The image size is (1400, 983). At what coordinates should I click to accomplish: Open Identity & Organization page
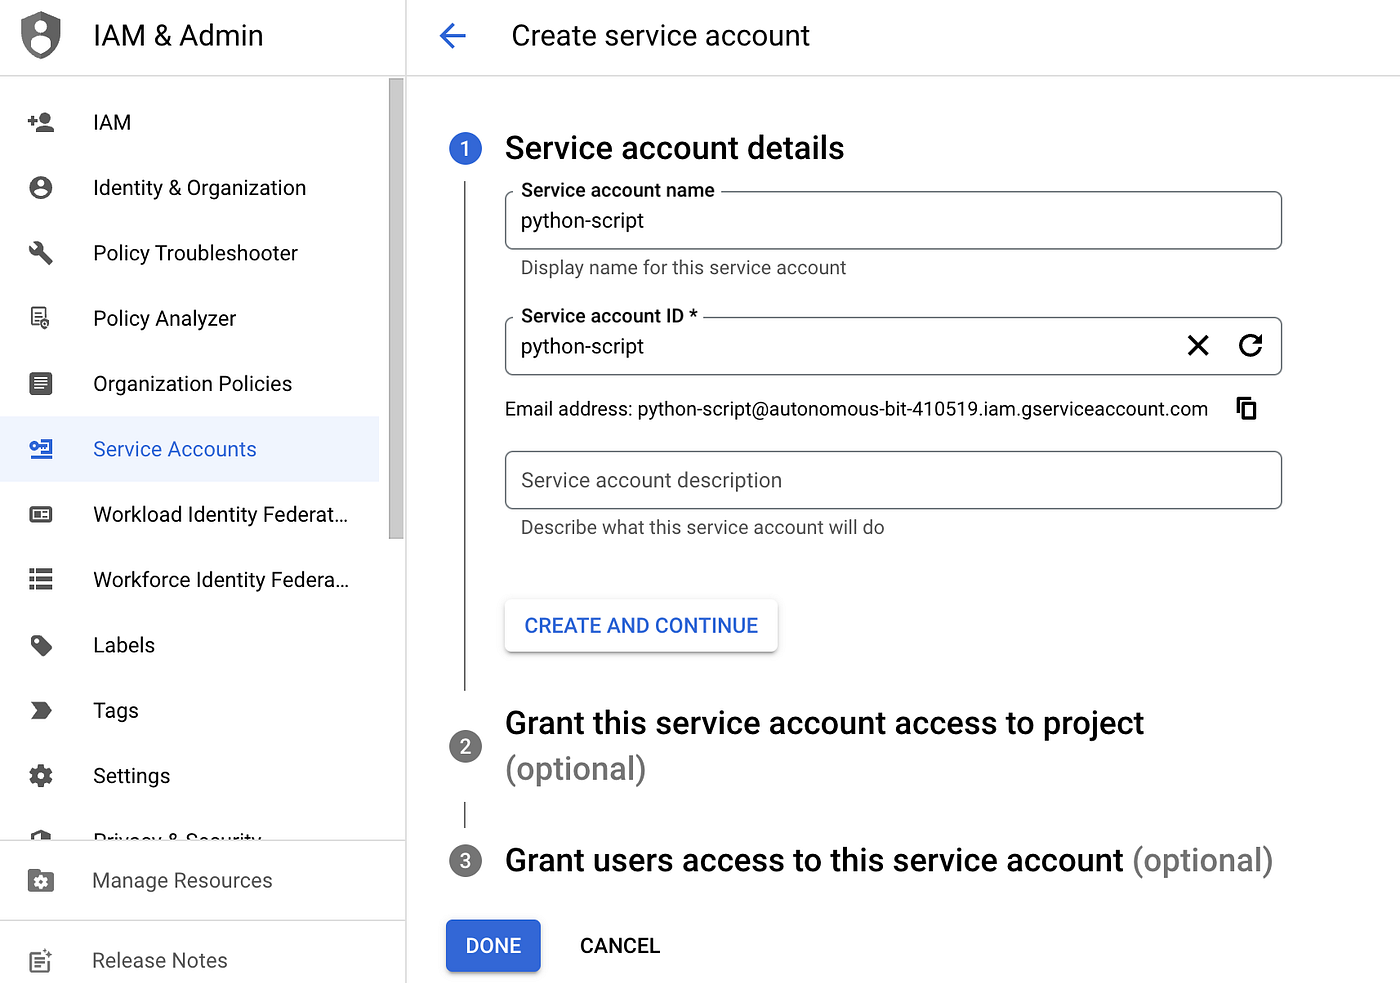tap(199, 188)
